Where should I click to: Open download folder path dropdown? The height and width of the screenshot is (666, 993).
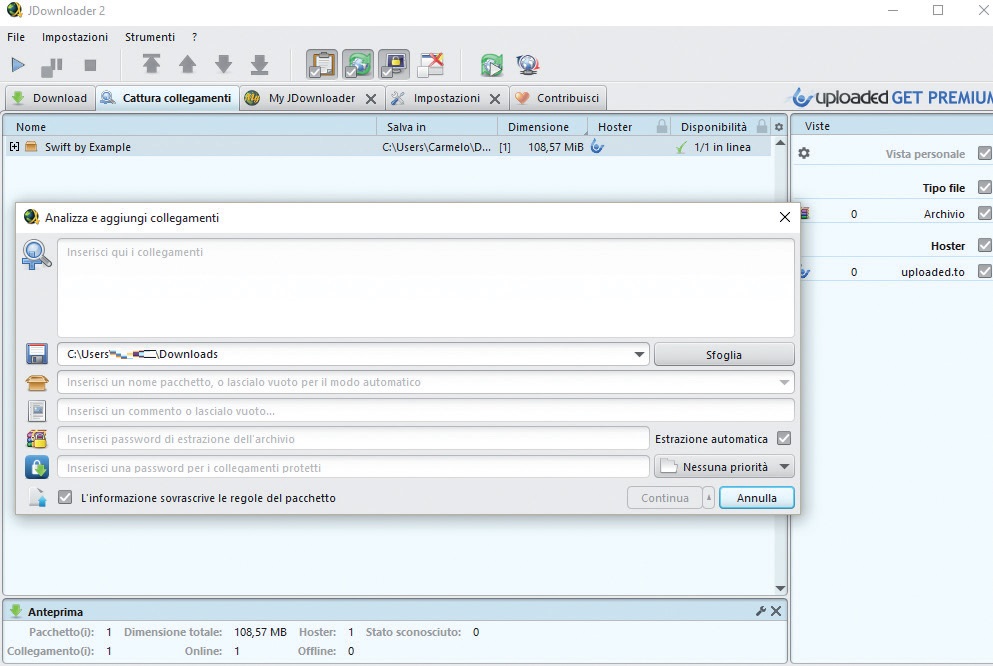coord(640,355)
